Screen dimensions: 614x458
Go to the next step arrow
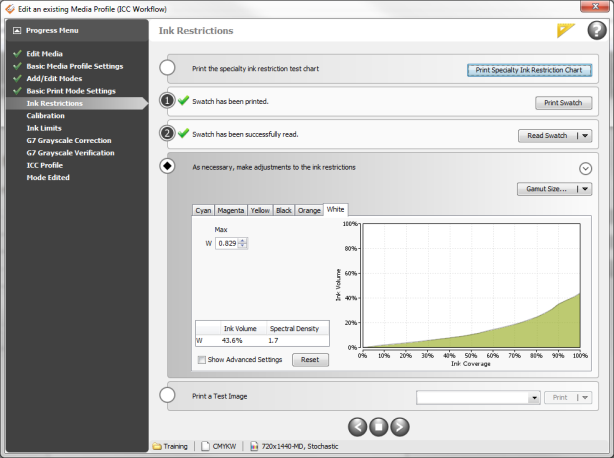click(x=400, y=426)
